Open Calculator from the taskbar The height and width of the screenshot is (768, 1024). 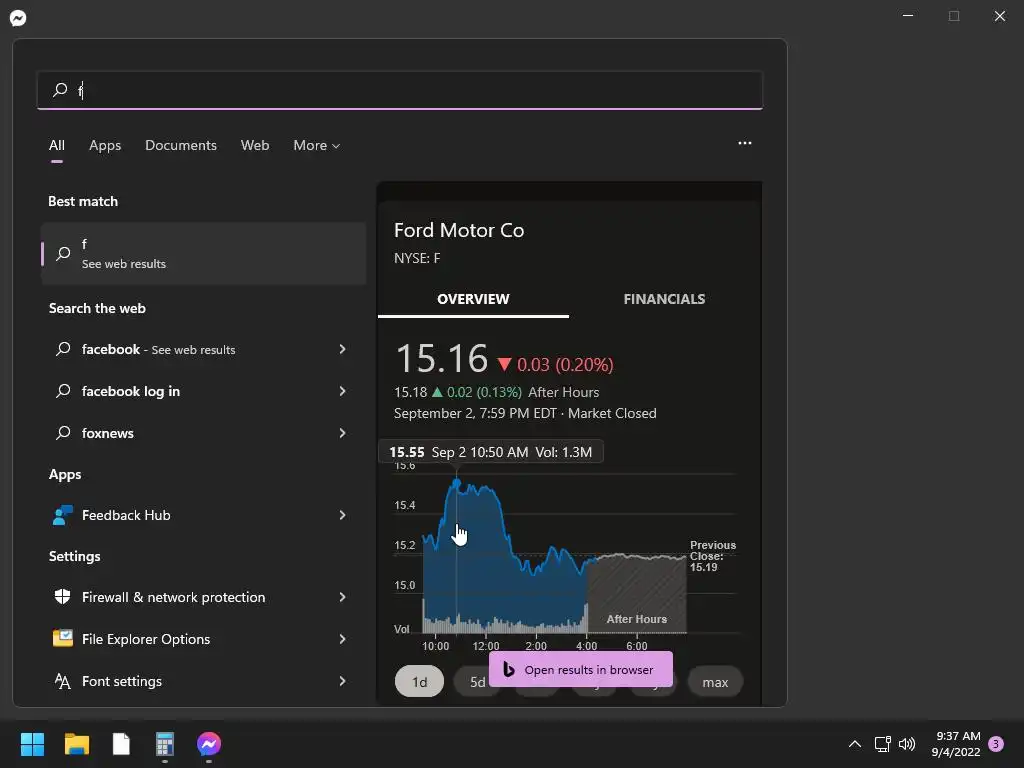165,744
